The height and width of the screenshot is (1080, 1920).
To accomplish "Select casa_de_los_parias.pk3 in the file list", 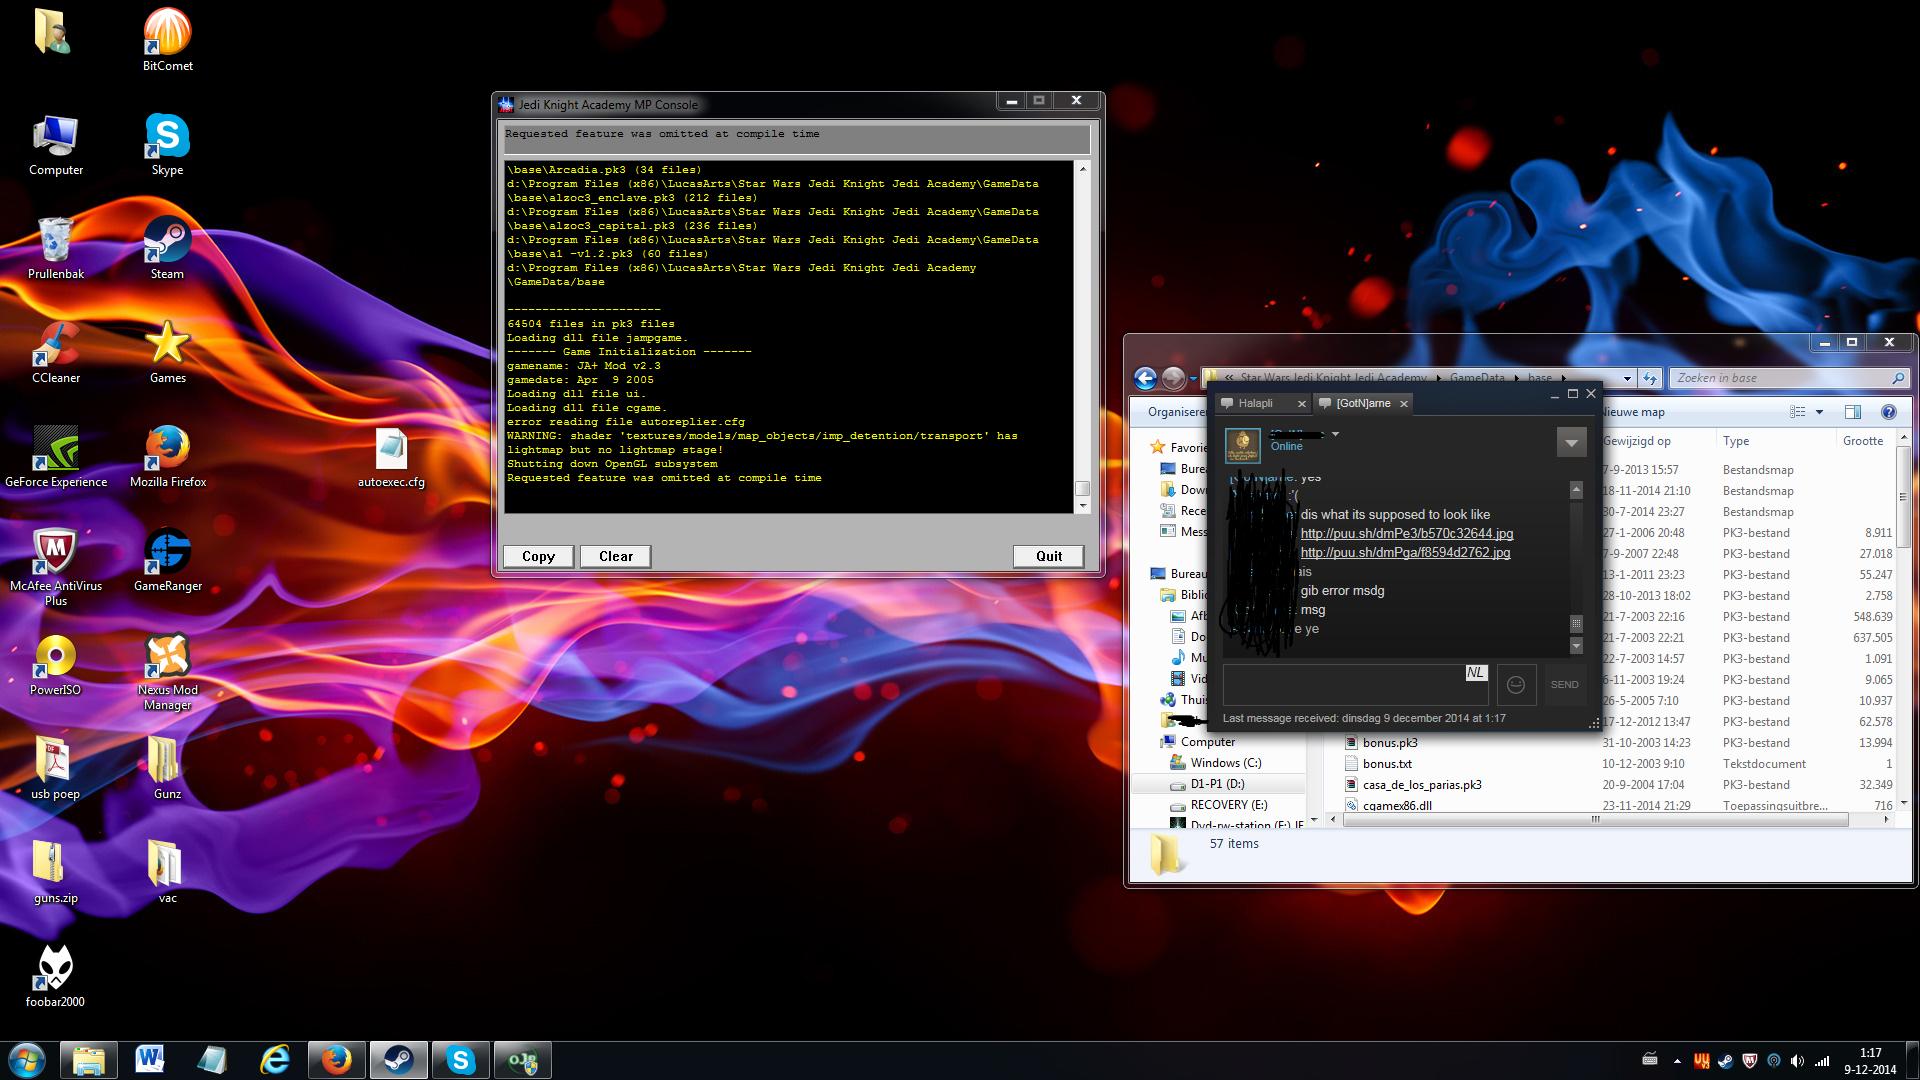I will 1422,785.
